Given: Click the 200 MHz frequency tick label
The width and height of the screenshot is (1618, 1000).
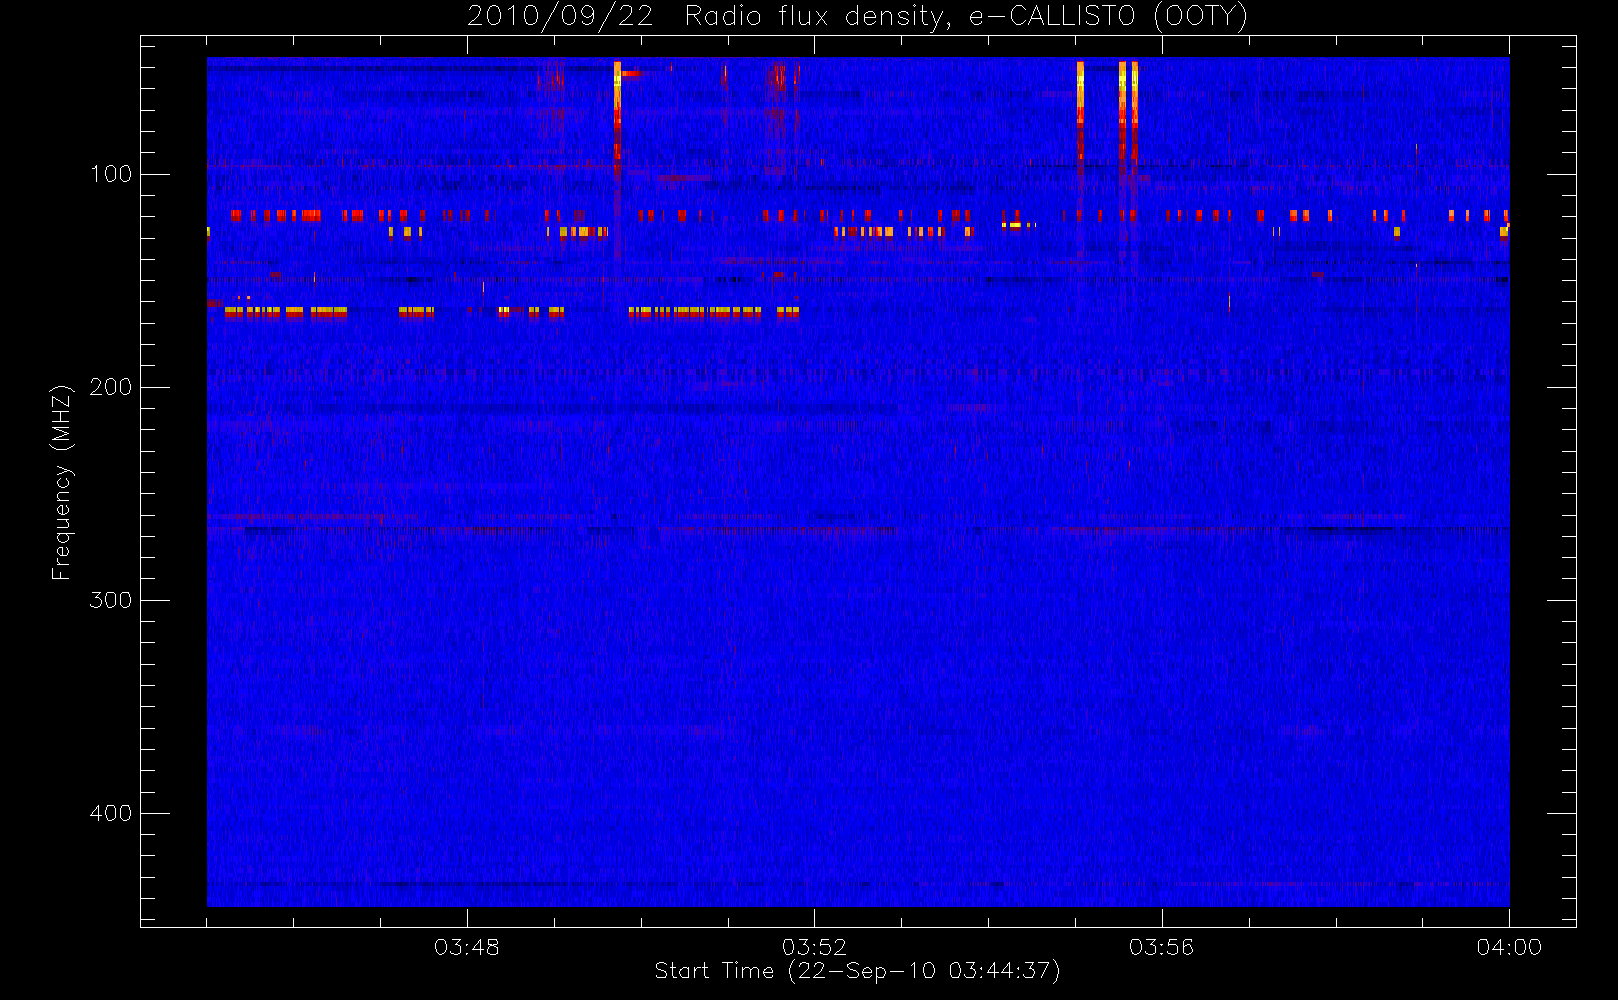Looking at the screenshot, I should (111, 388).
